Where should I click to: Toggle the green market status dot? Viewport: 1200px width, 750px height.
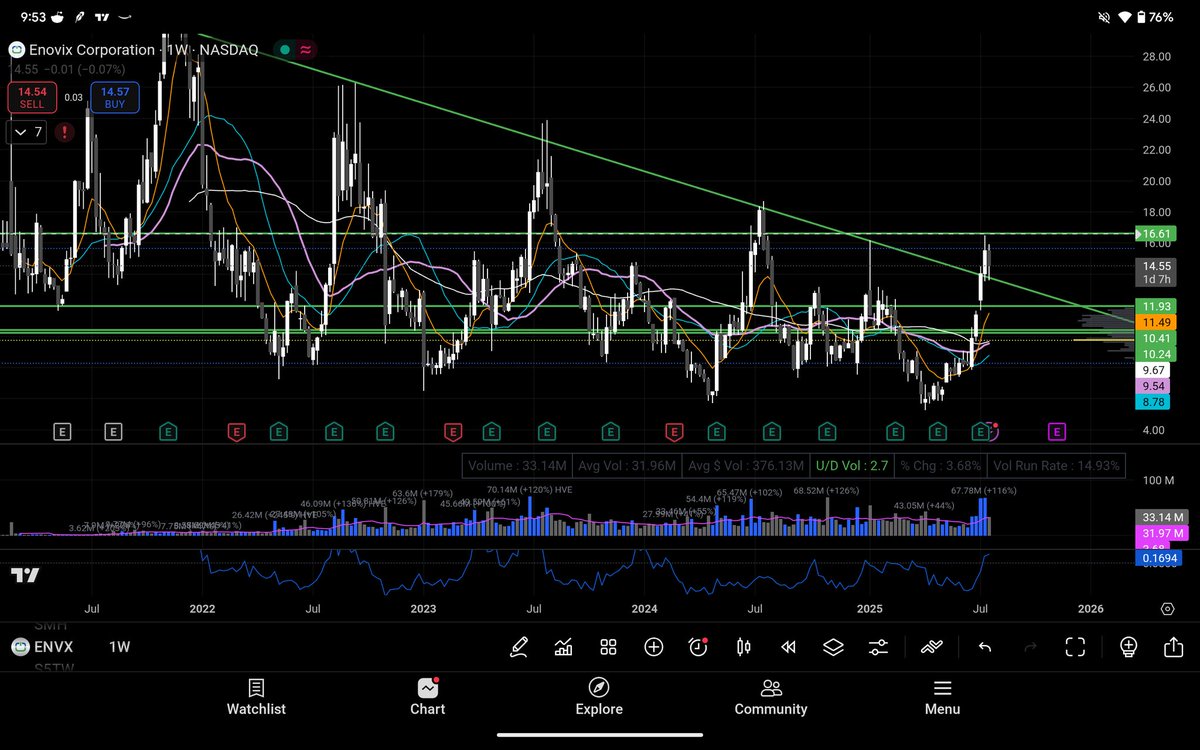point(285,49)
